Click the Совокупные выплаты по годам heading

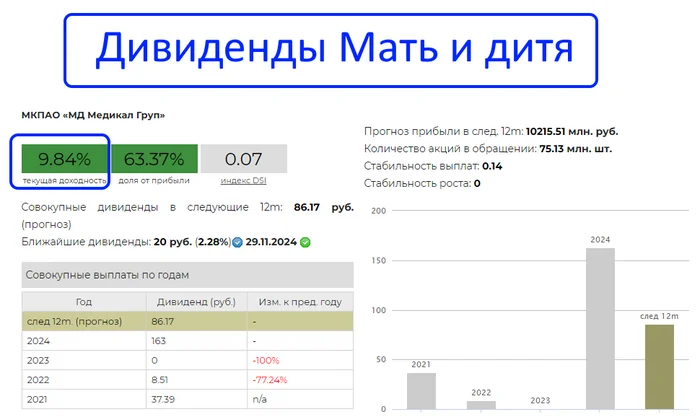pos(107,275)
